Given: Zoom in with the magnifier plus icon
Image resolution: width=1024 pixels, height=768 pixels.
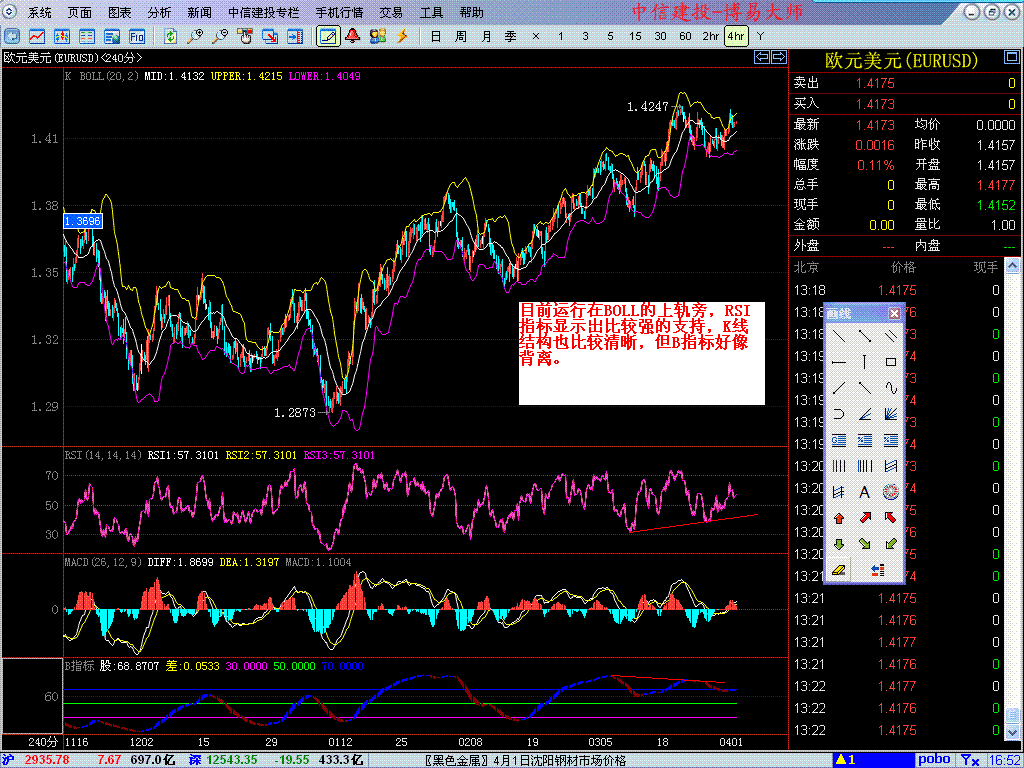Looking at the screenshot, I should point(195,36).
